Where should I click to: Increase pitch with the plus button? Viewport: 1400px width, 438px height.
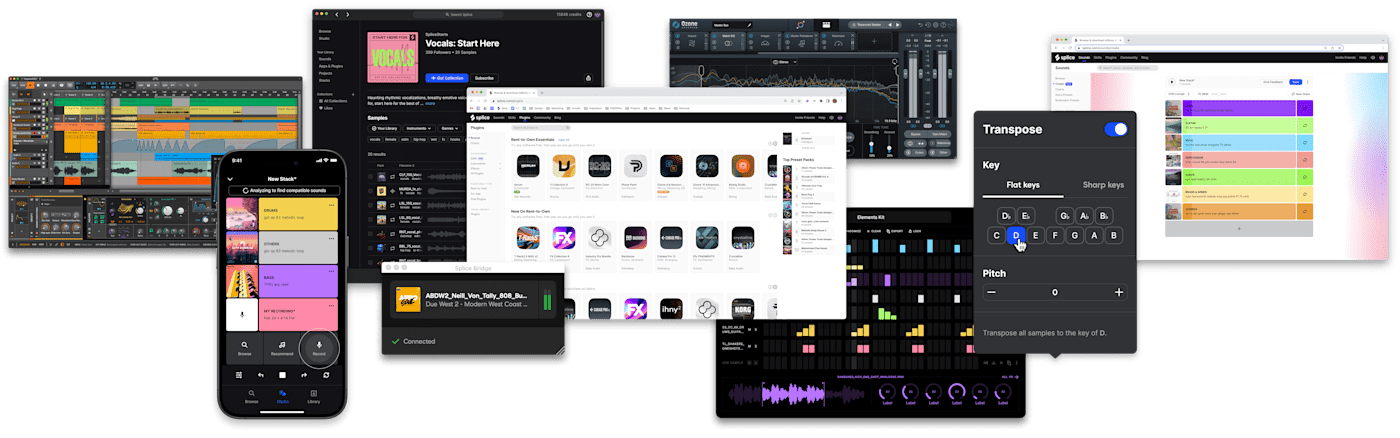[x=1118, y=292]
